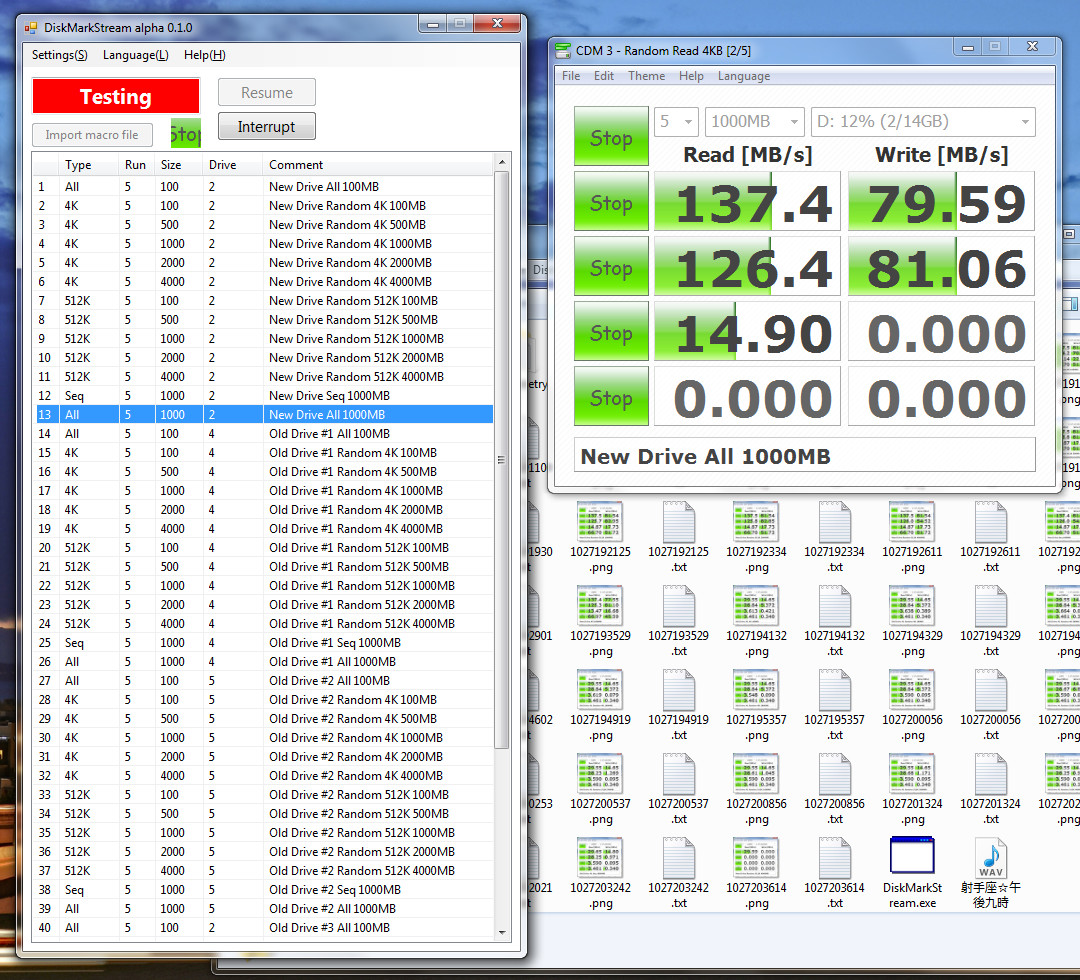Click the macro list vertical scrollbar thumb
This screenshot has width=1080, height=980.
pos(501,460)
